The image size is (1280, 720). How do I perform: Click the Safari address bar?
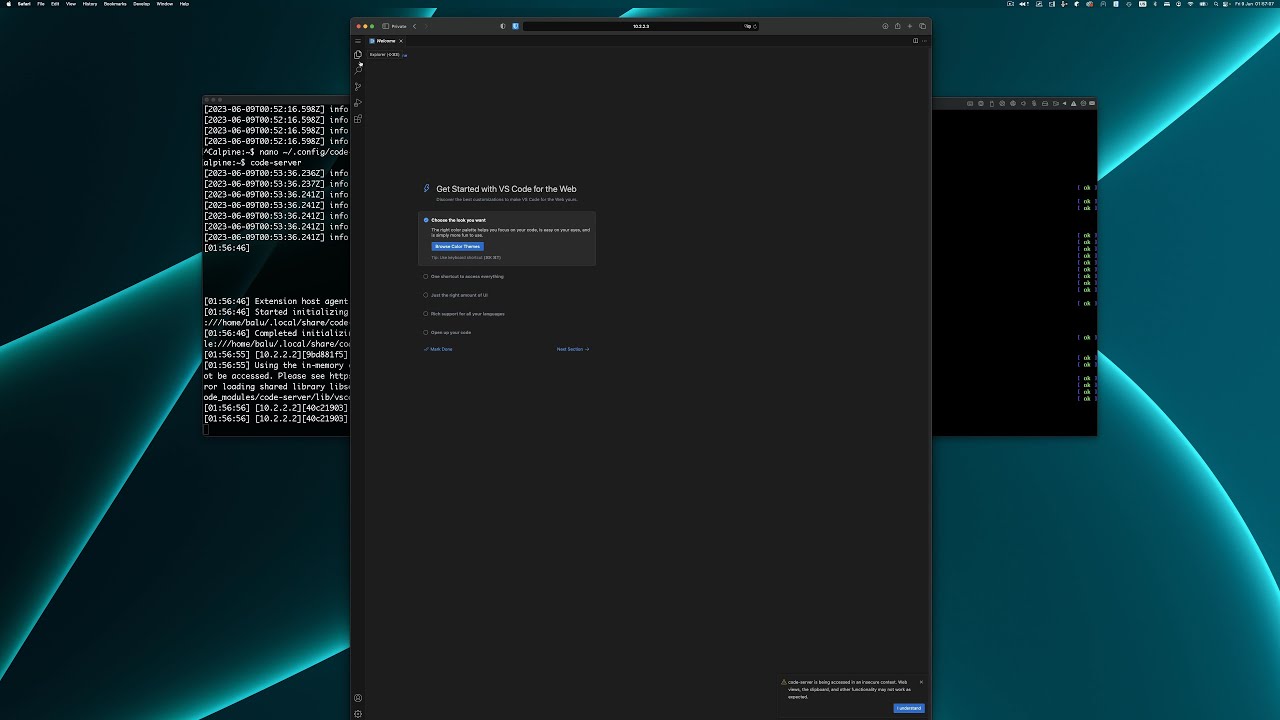click(641, 26)
